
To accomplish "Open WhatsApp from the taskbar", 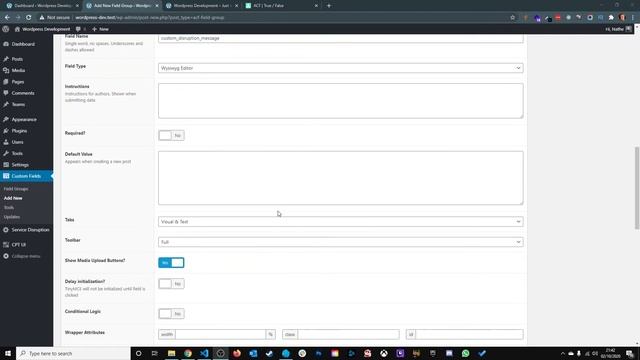I will point(465,353).
